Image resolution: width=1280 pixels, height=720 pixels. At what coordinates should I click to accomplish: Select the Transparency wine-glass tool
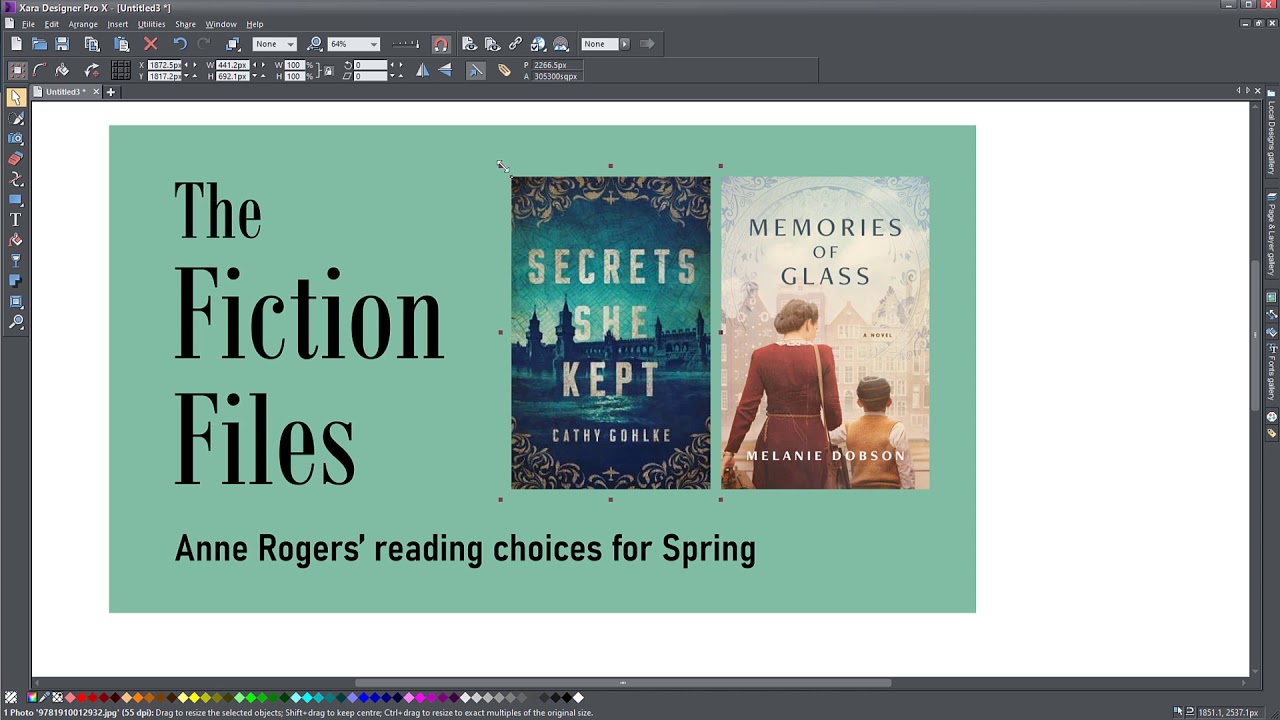tap(16, 261)
